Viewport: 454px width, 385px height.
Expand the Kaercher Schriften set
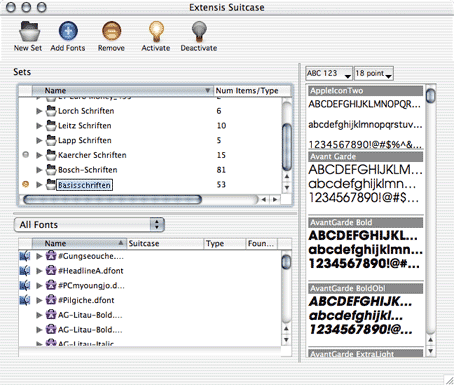39,155
